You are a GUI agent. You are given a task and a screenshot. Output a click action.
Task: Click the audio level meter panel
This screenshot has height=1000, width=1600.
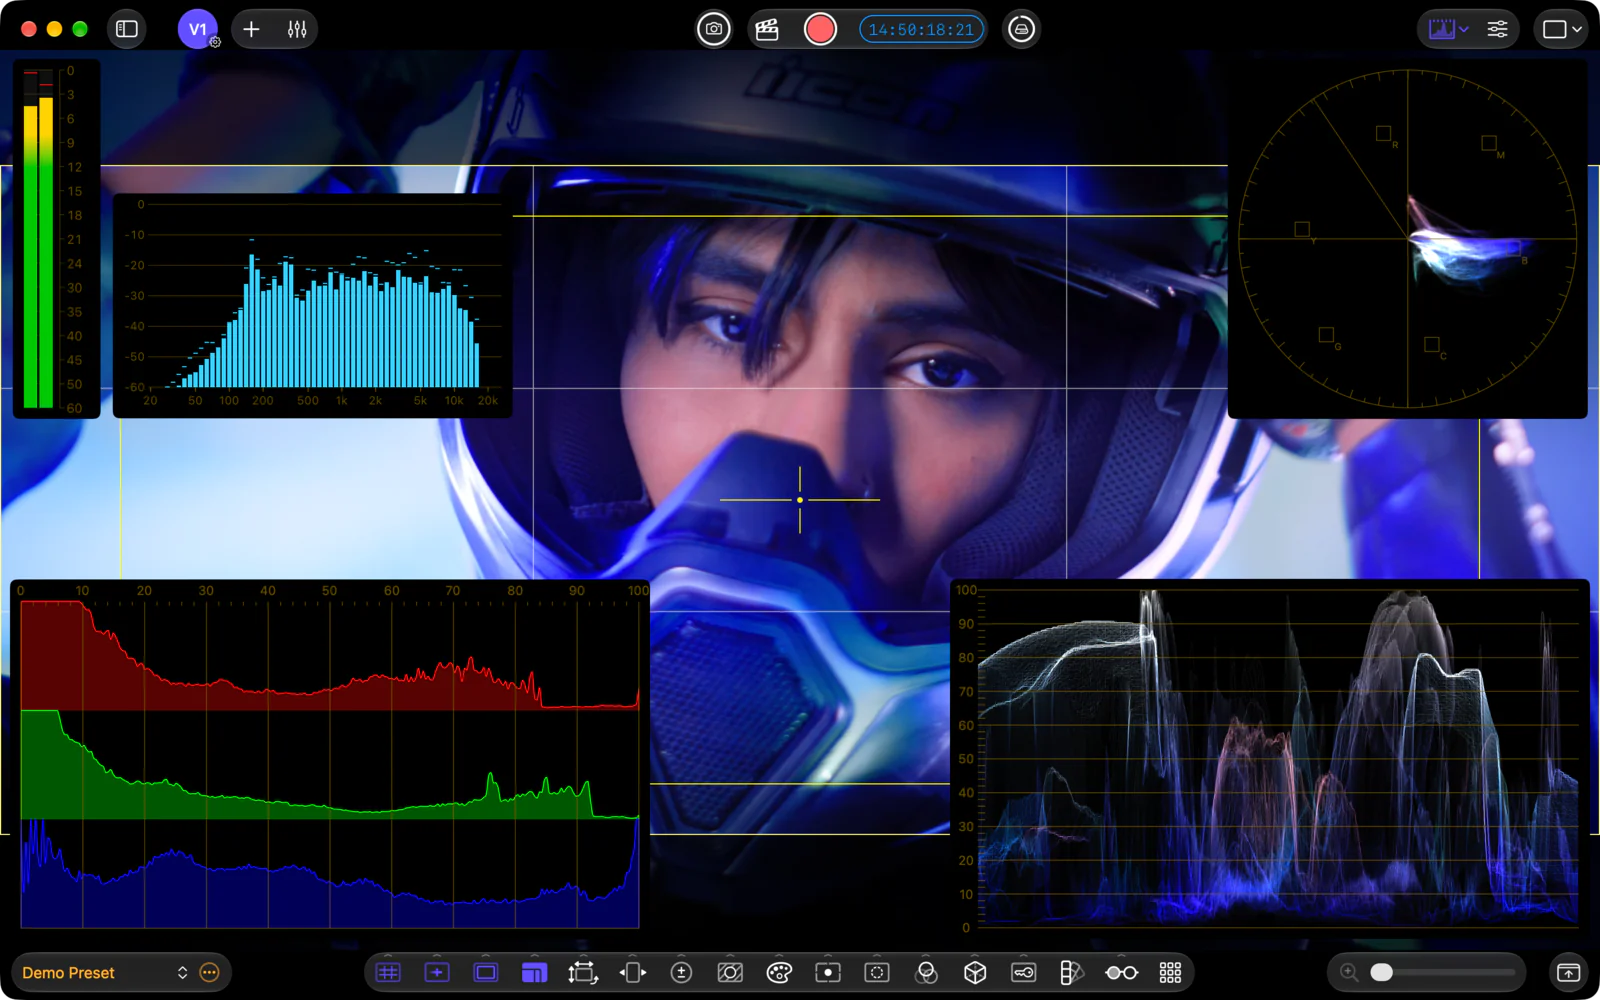pos(56,238)
